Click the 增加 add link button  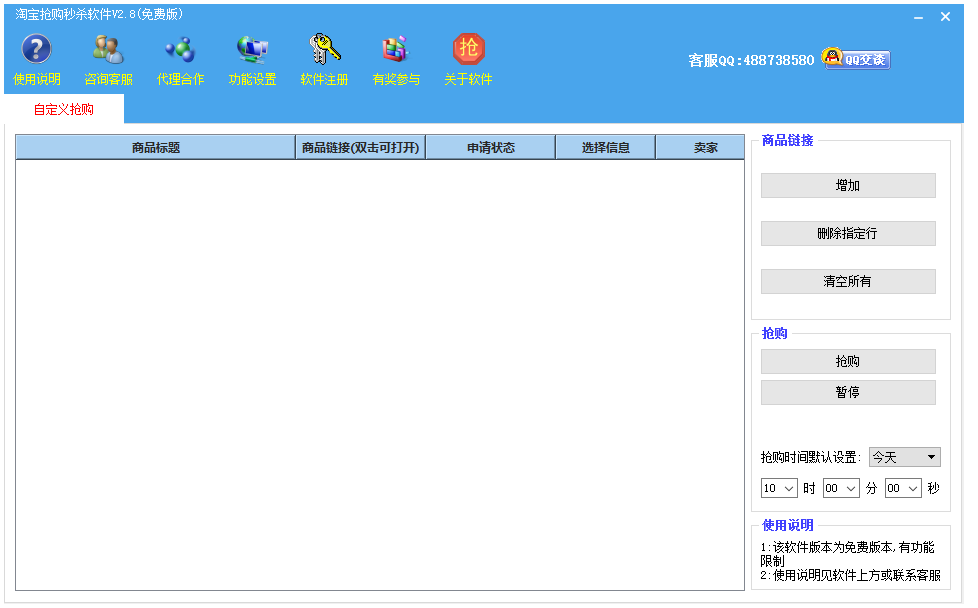848,186
